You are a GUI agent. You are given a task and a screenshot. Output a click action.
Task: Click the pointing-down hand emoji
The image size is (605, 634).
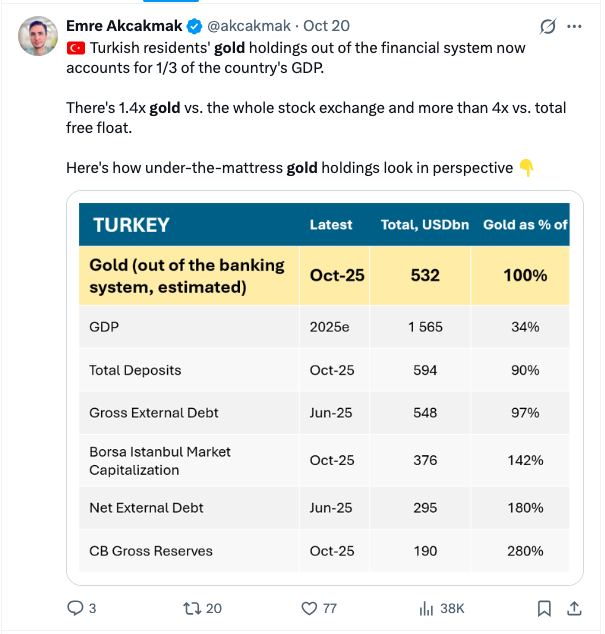pyautogui.click(x=527, y=168)
